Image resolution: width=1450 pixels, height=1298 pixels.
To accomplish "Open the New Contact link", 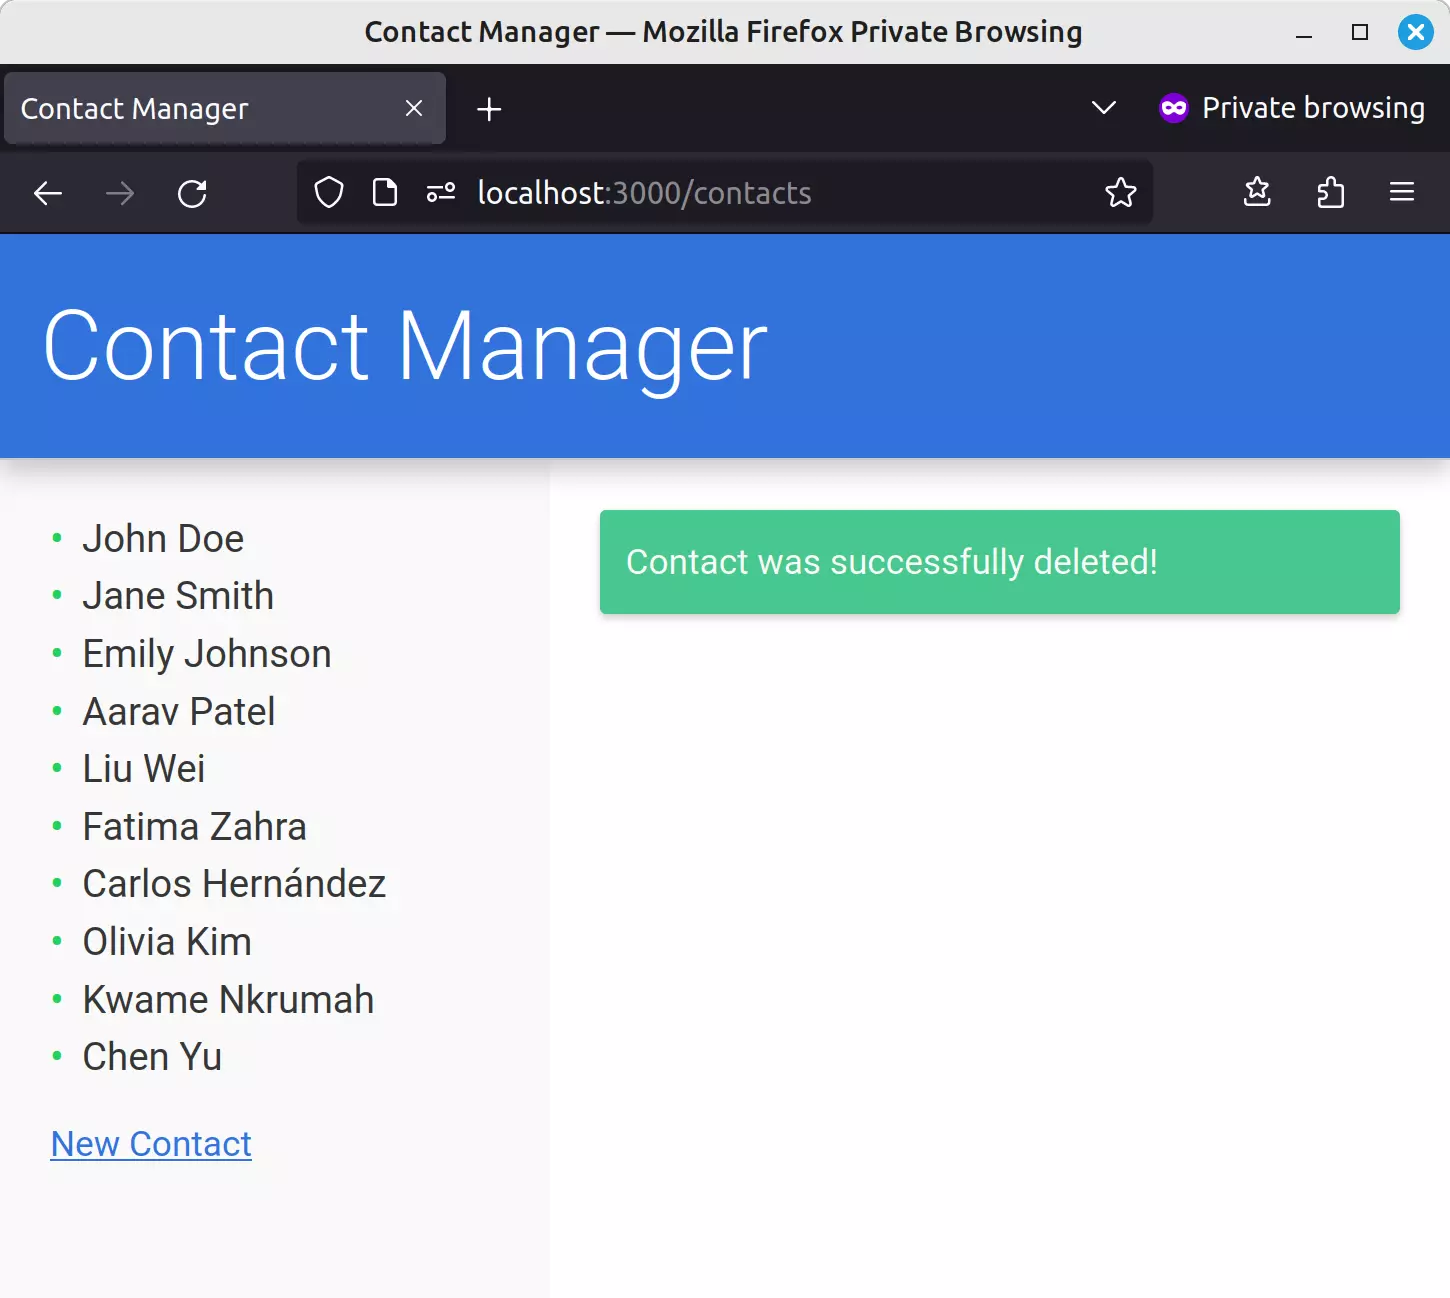I will [x=151, y=1143].
